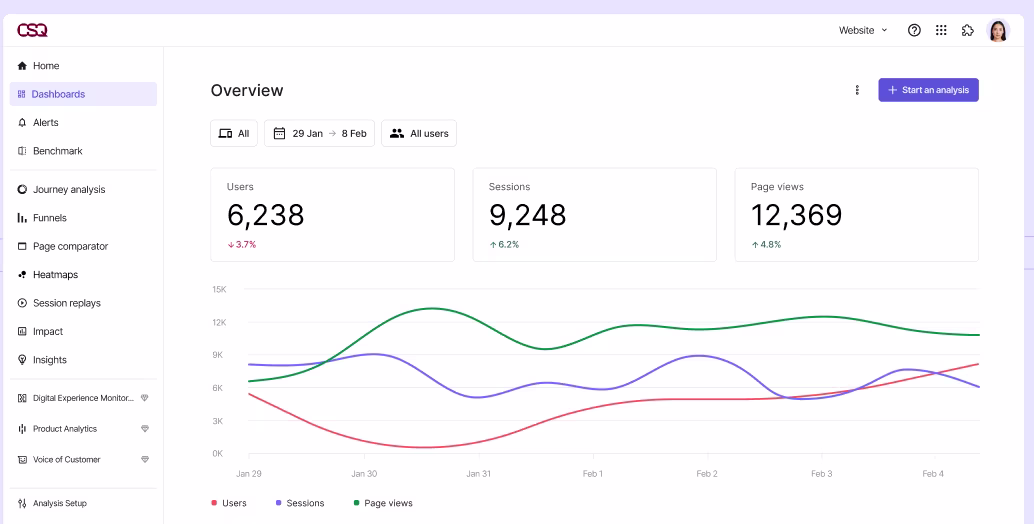Open Funnels in sidebar
The image size is (1034, 524).
[x=83, y=218]
